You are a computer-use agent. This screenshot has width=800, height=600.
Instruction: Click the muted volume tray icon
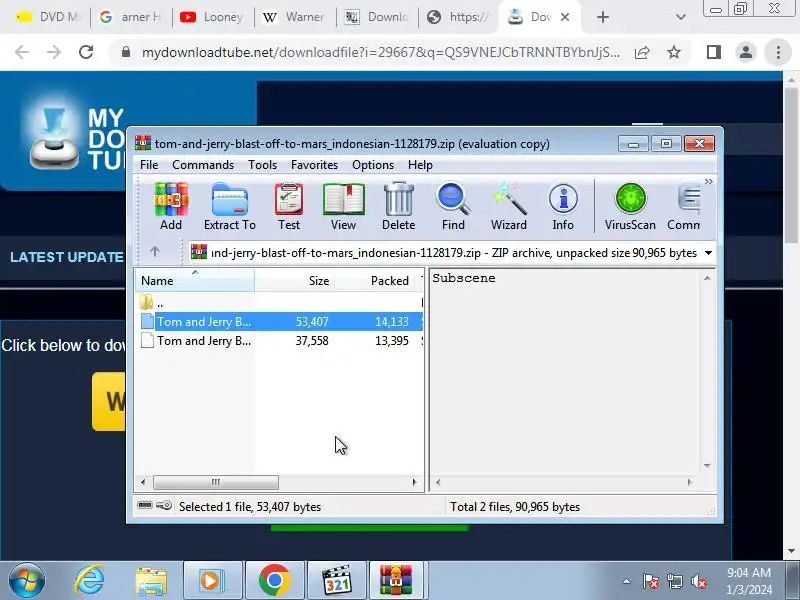coord(698,581)
